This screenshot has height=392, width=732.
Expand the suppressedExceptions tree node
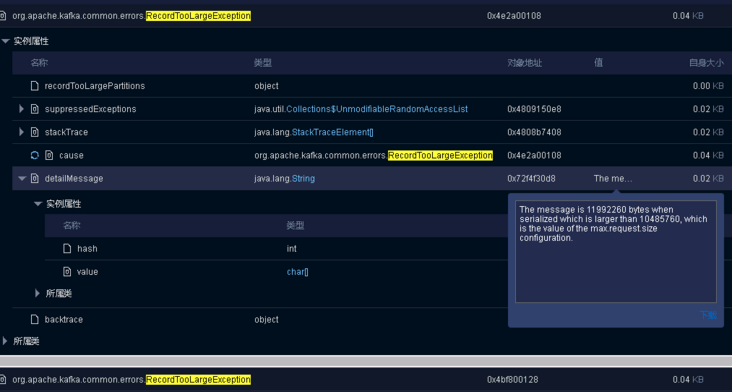[21, 109]
